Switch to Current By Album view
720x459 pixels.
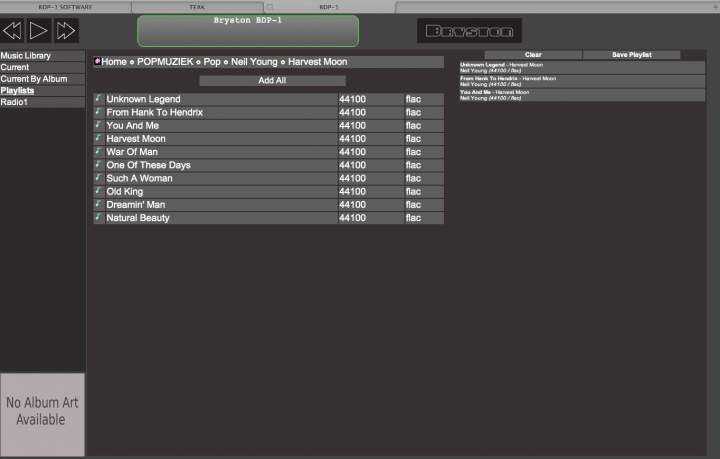[x=42, y=79]
